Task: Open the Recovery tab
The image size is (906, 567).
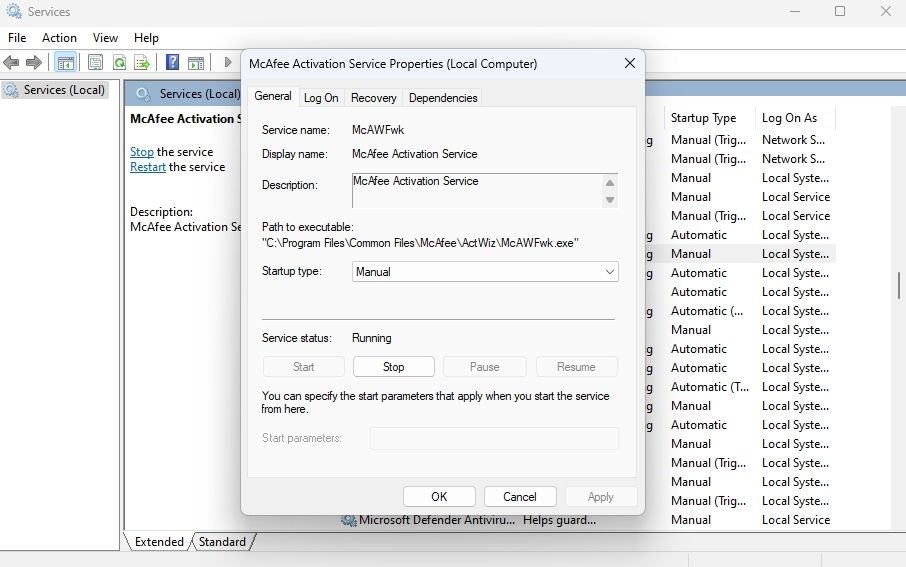Action: pos(374,97)
